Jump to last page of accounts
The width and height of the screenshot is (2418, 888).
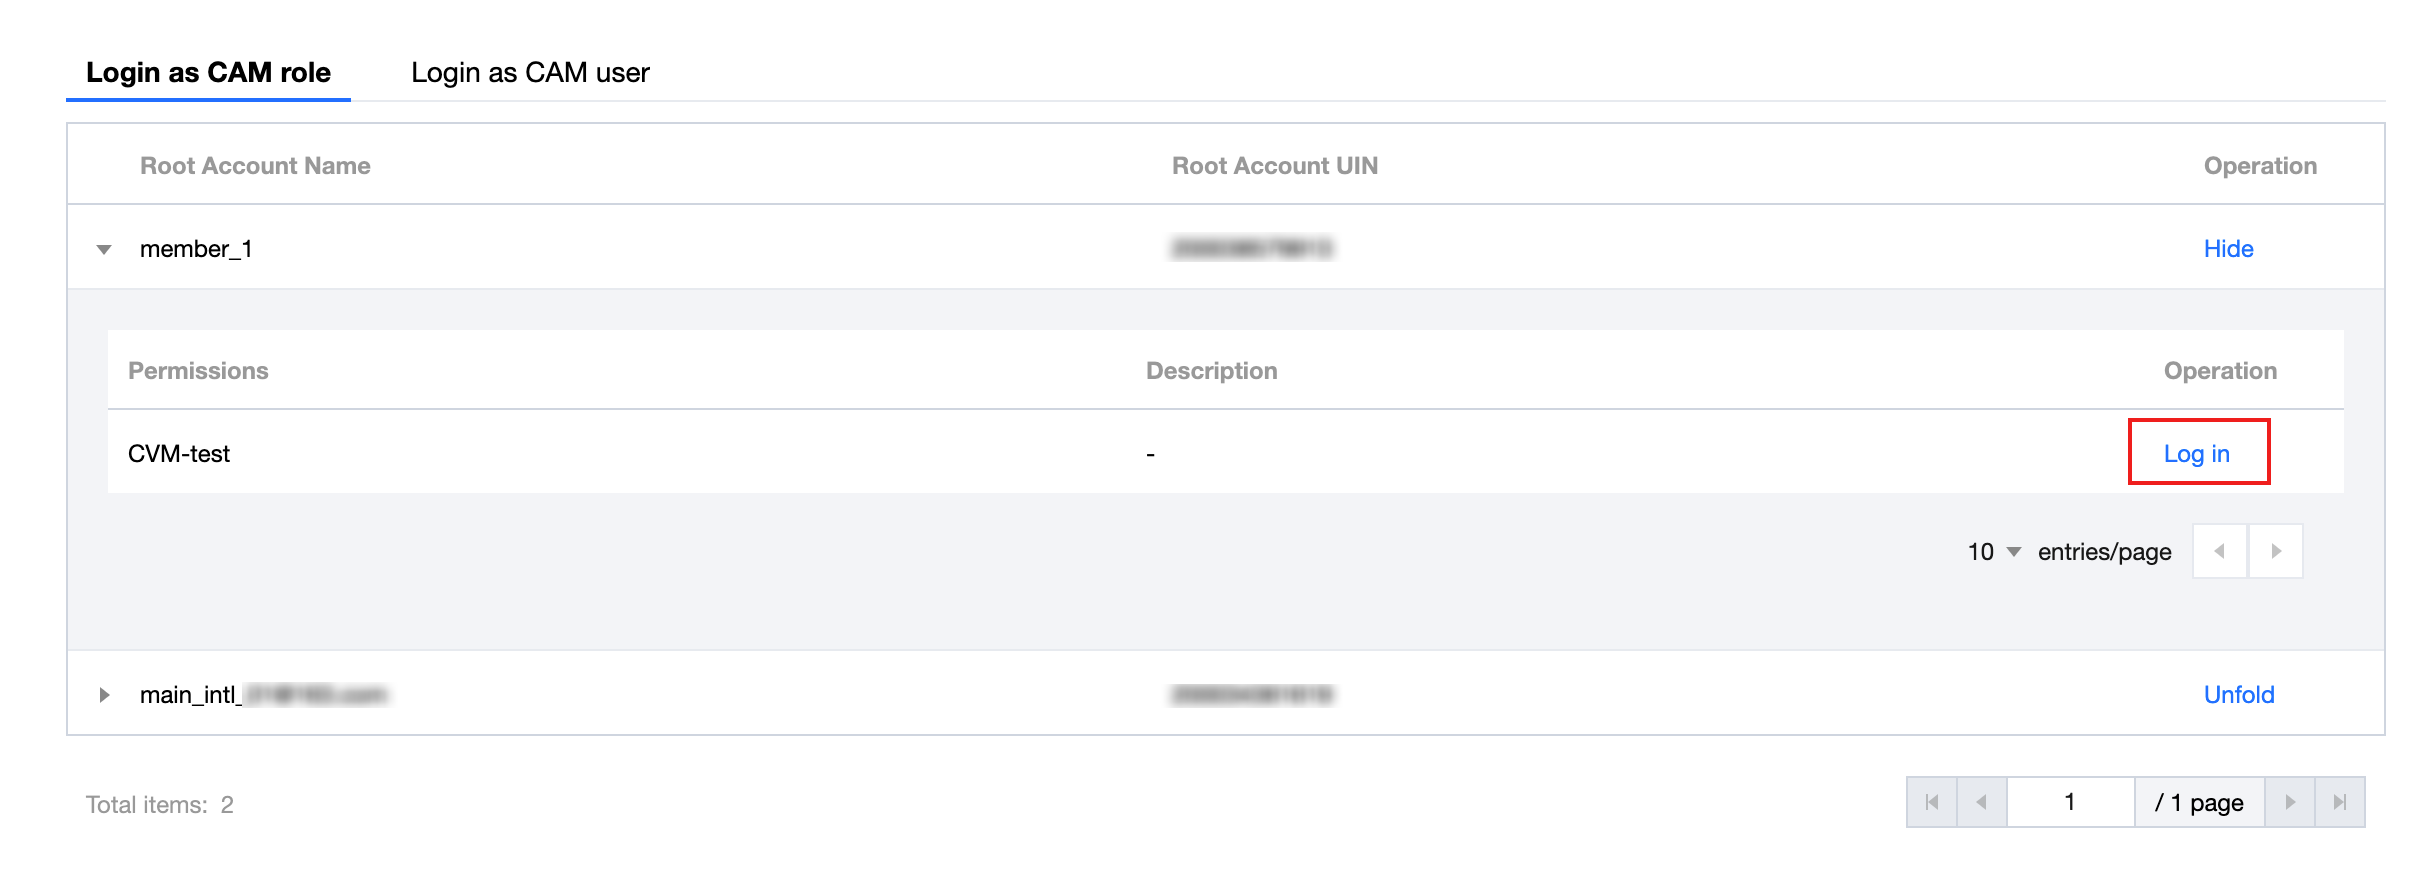tap(2339, 802)
